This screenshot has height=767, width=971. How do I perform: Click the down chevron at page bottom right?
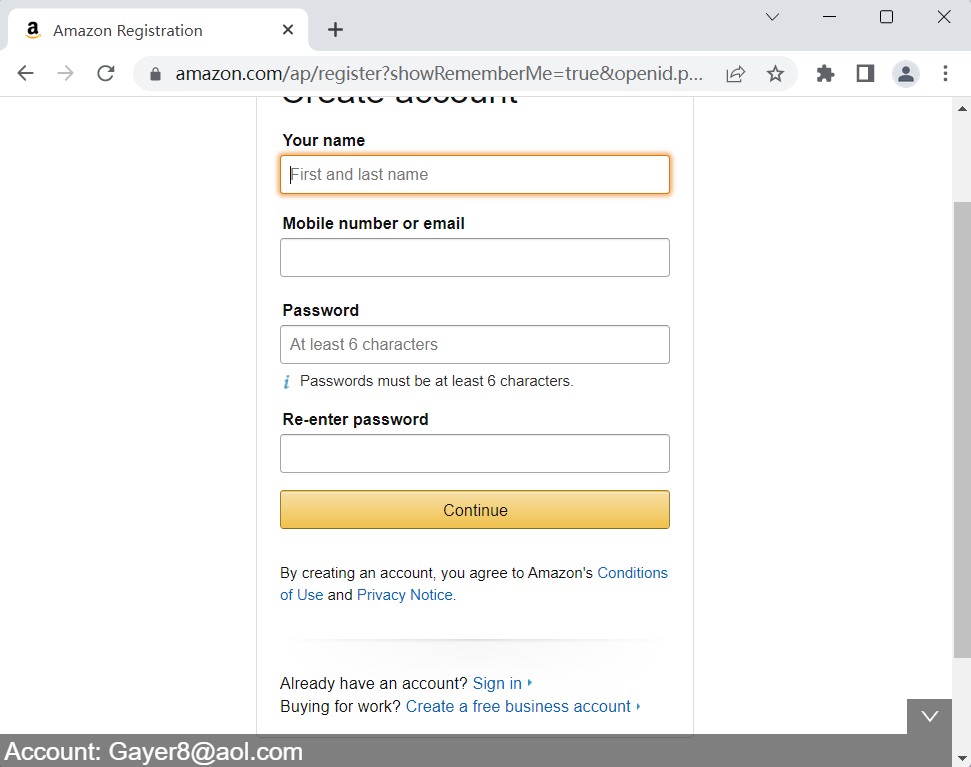[929, 716]
